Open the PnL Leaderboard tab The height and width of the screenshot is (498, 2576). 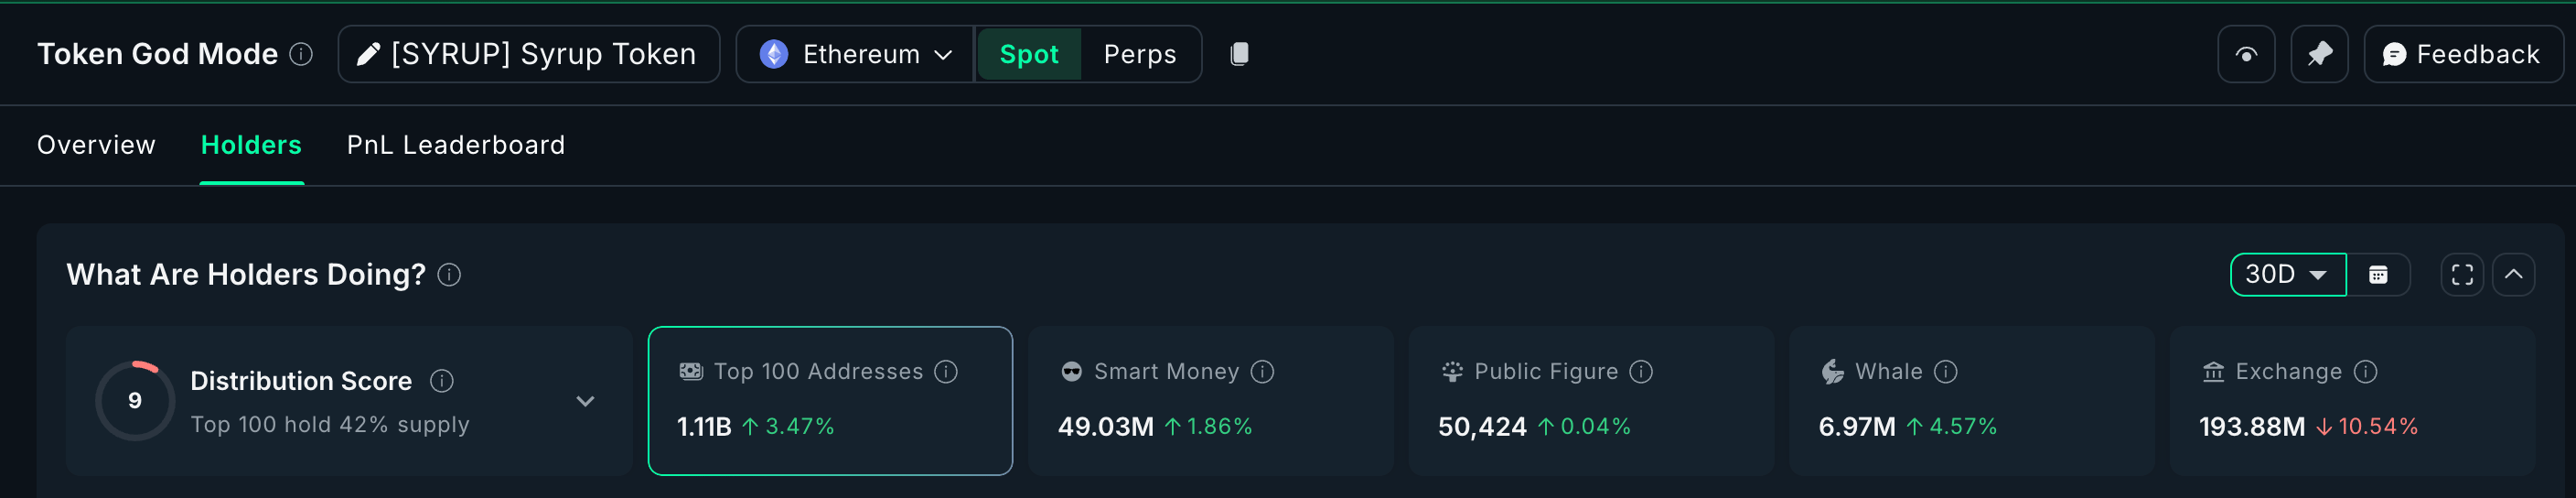coord(455,145)
